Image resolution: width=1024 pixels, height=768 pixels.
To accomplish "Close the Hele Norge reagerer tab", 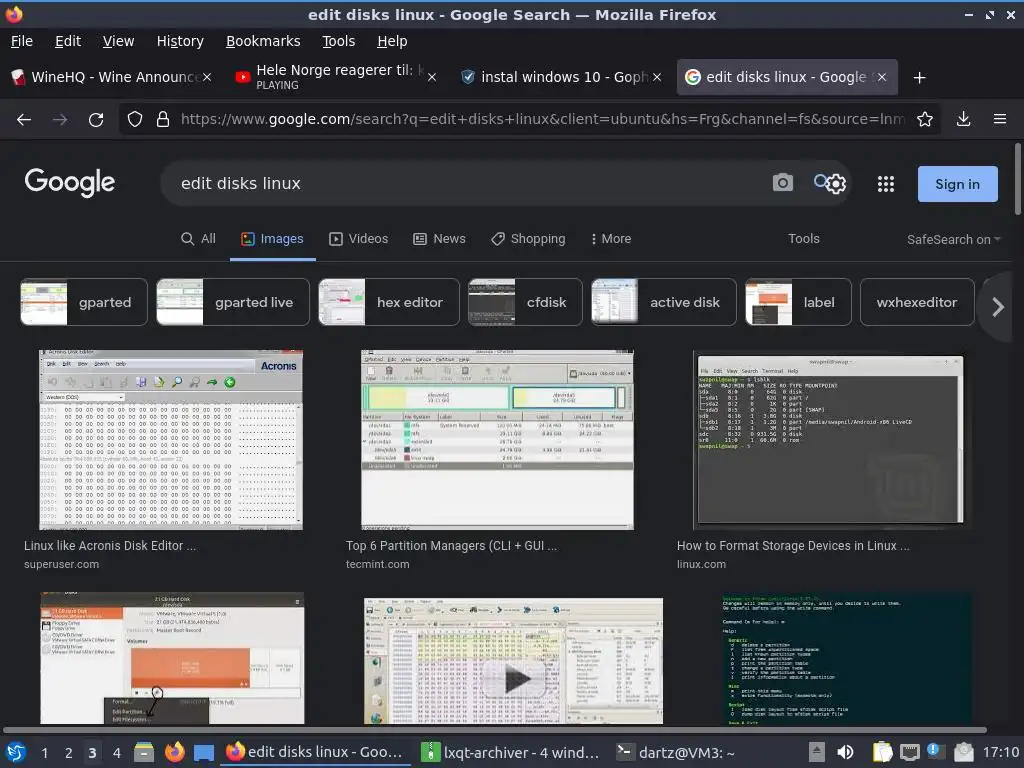I will [x=432, y=77].
